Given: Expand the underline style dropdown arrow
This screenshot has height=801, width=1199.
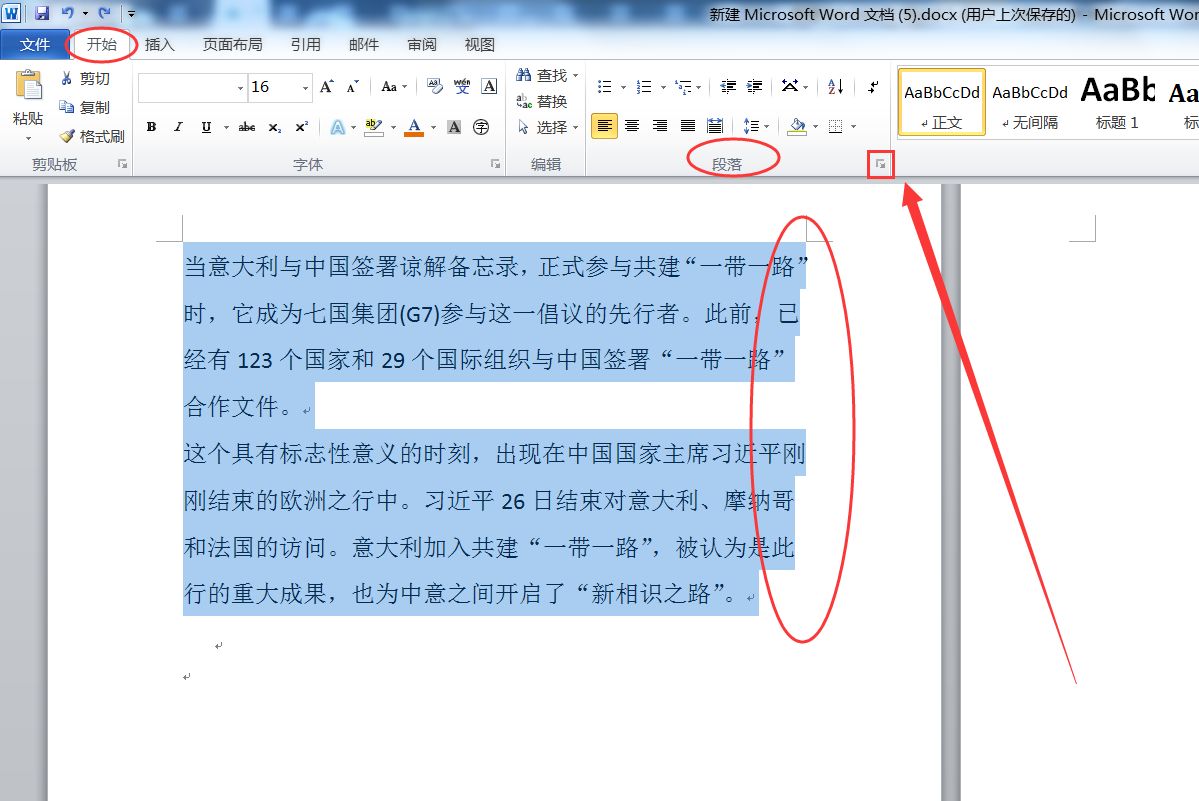Looking at the screenshot, I should tap(226, 127).
